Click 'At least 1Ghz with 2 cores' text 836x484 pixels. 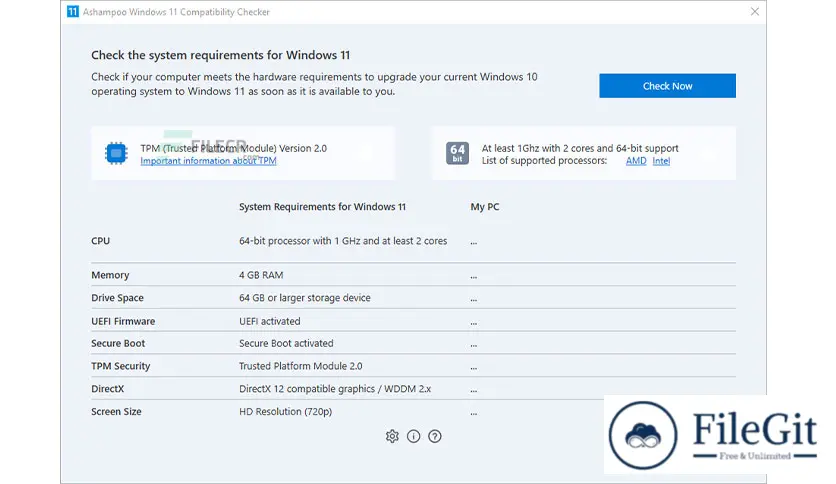580,148
